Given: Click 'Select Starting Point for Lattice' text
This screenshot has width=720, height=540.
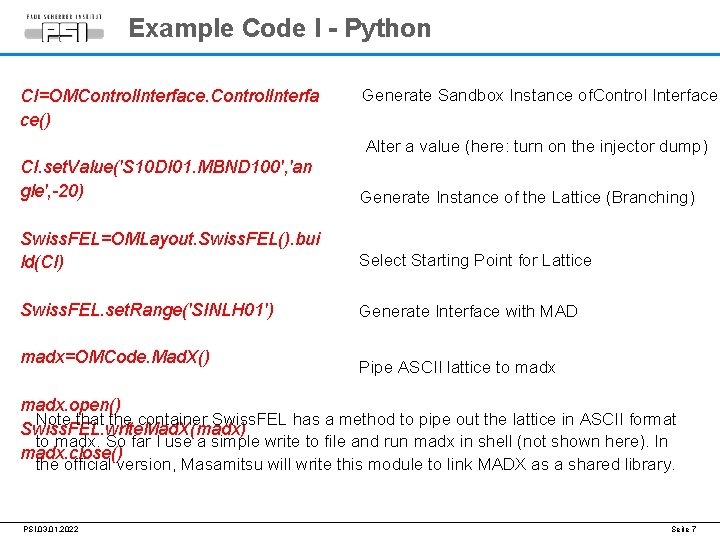Looking at the screenshot, I should [475, 260].
